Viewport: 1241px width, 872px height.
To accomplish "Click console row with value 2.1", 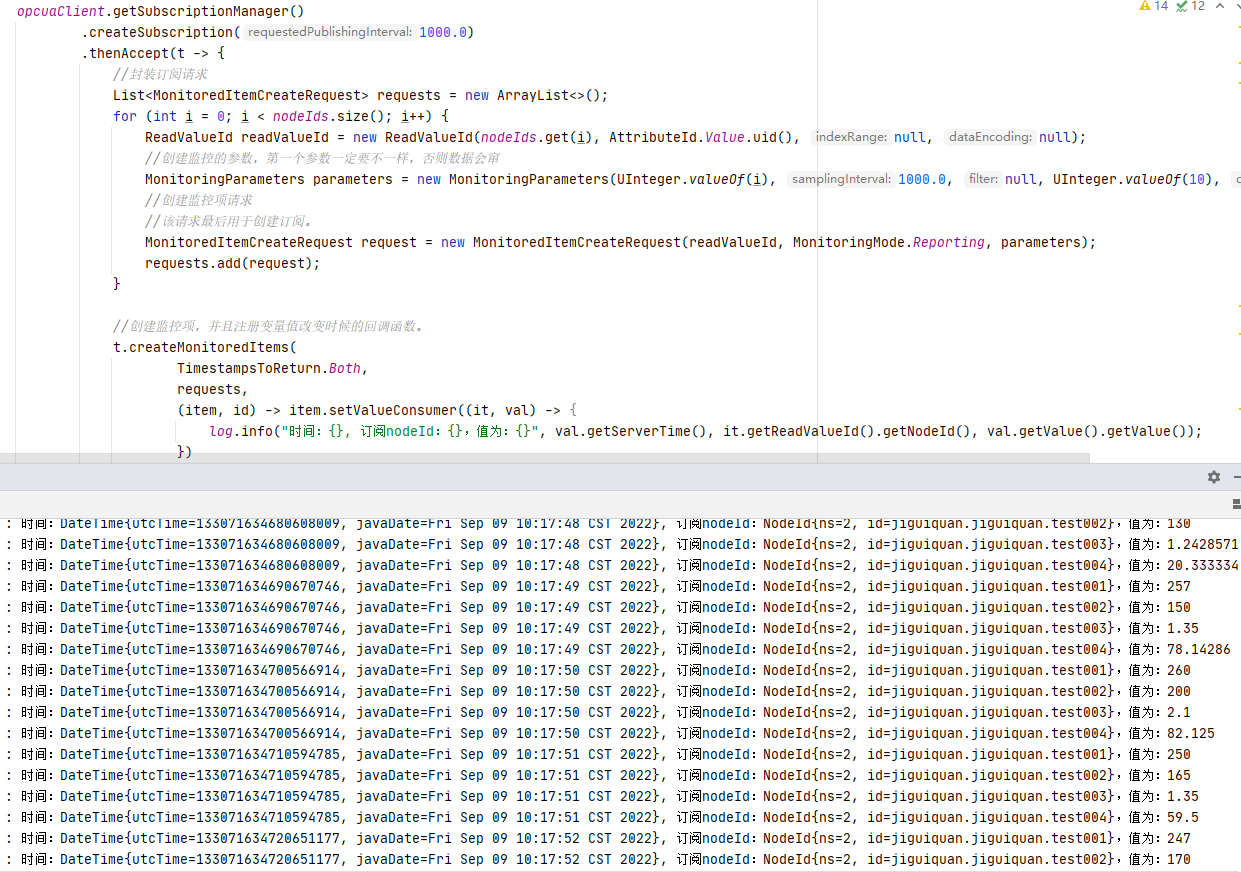I will point(620,712).
